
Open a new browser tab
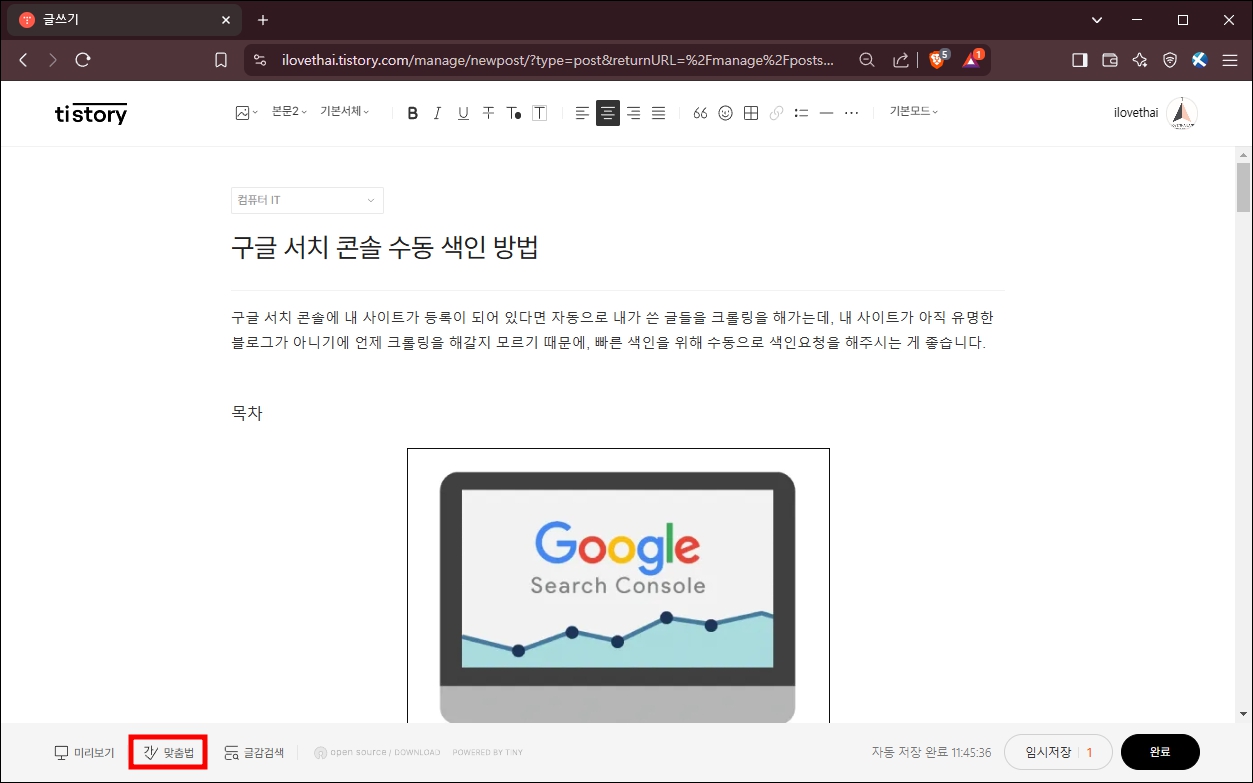click(263, 20)
